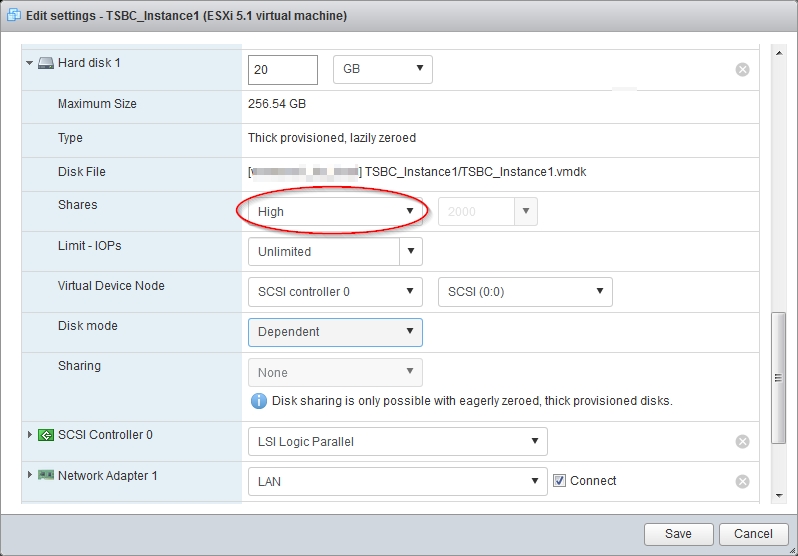Open the Disk mode Dependent dropdown

coord(335,332)
